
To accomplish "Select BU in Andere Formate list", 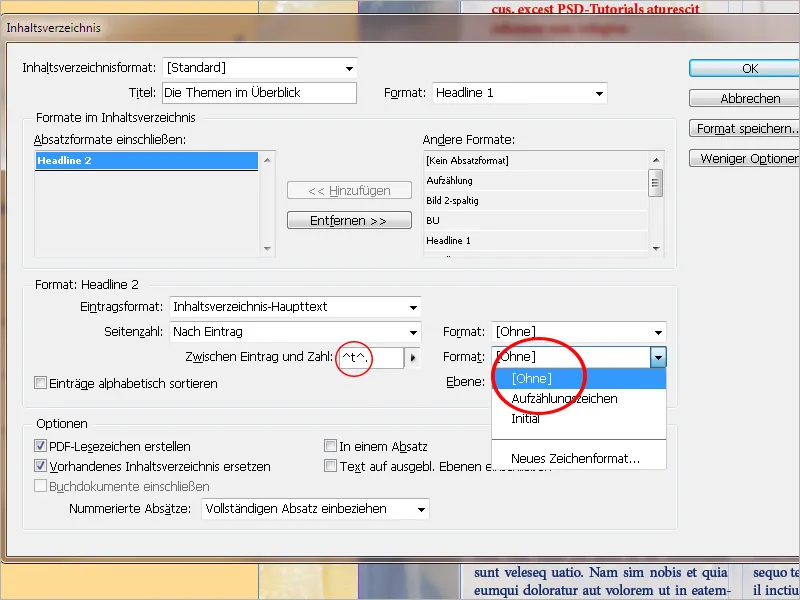I will point(536,220).
